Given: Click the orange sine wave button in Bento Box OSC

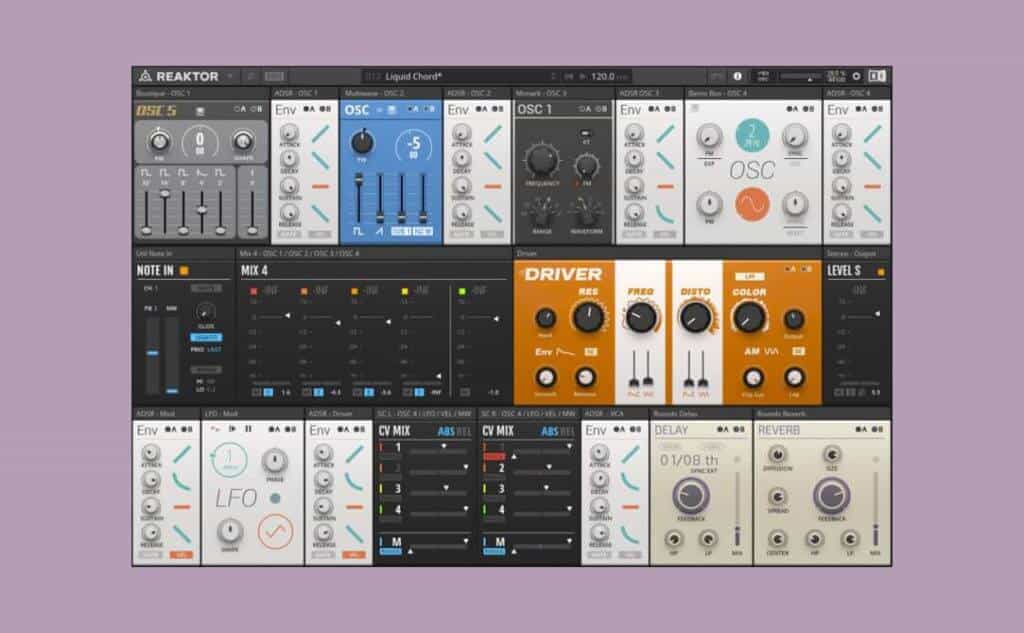Looking at the screenshot, I should pyautogui.click(x=752, y=204).
